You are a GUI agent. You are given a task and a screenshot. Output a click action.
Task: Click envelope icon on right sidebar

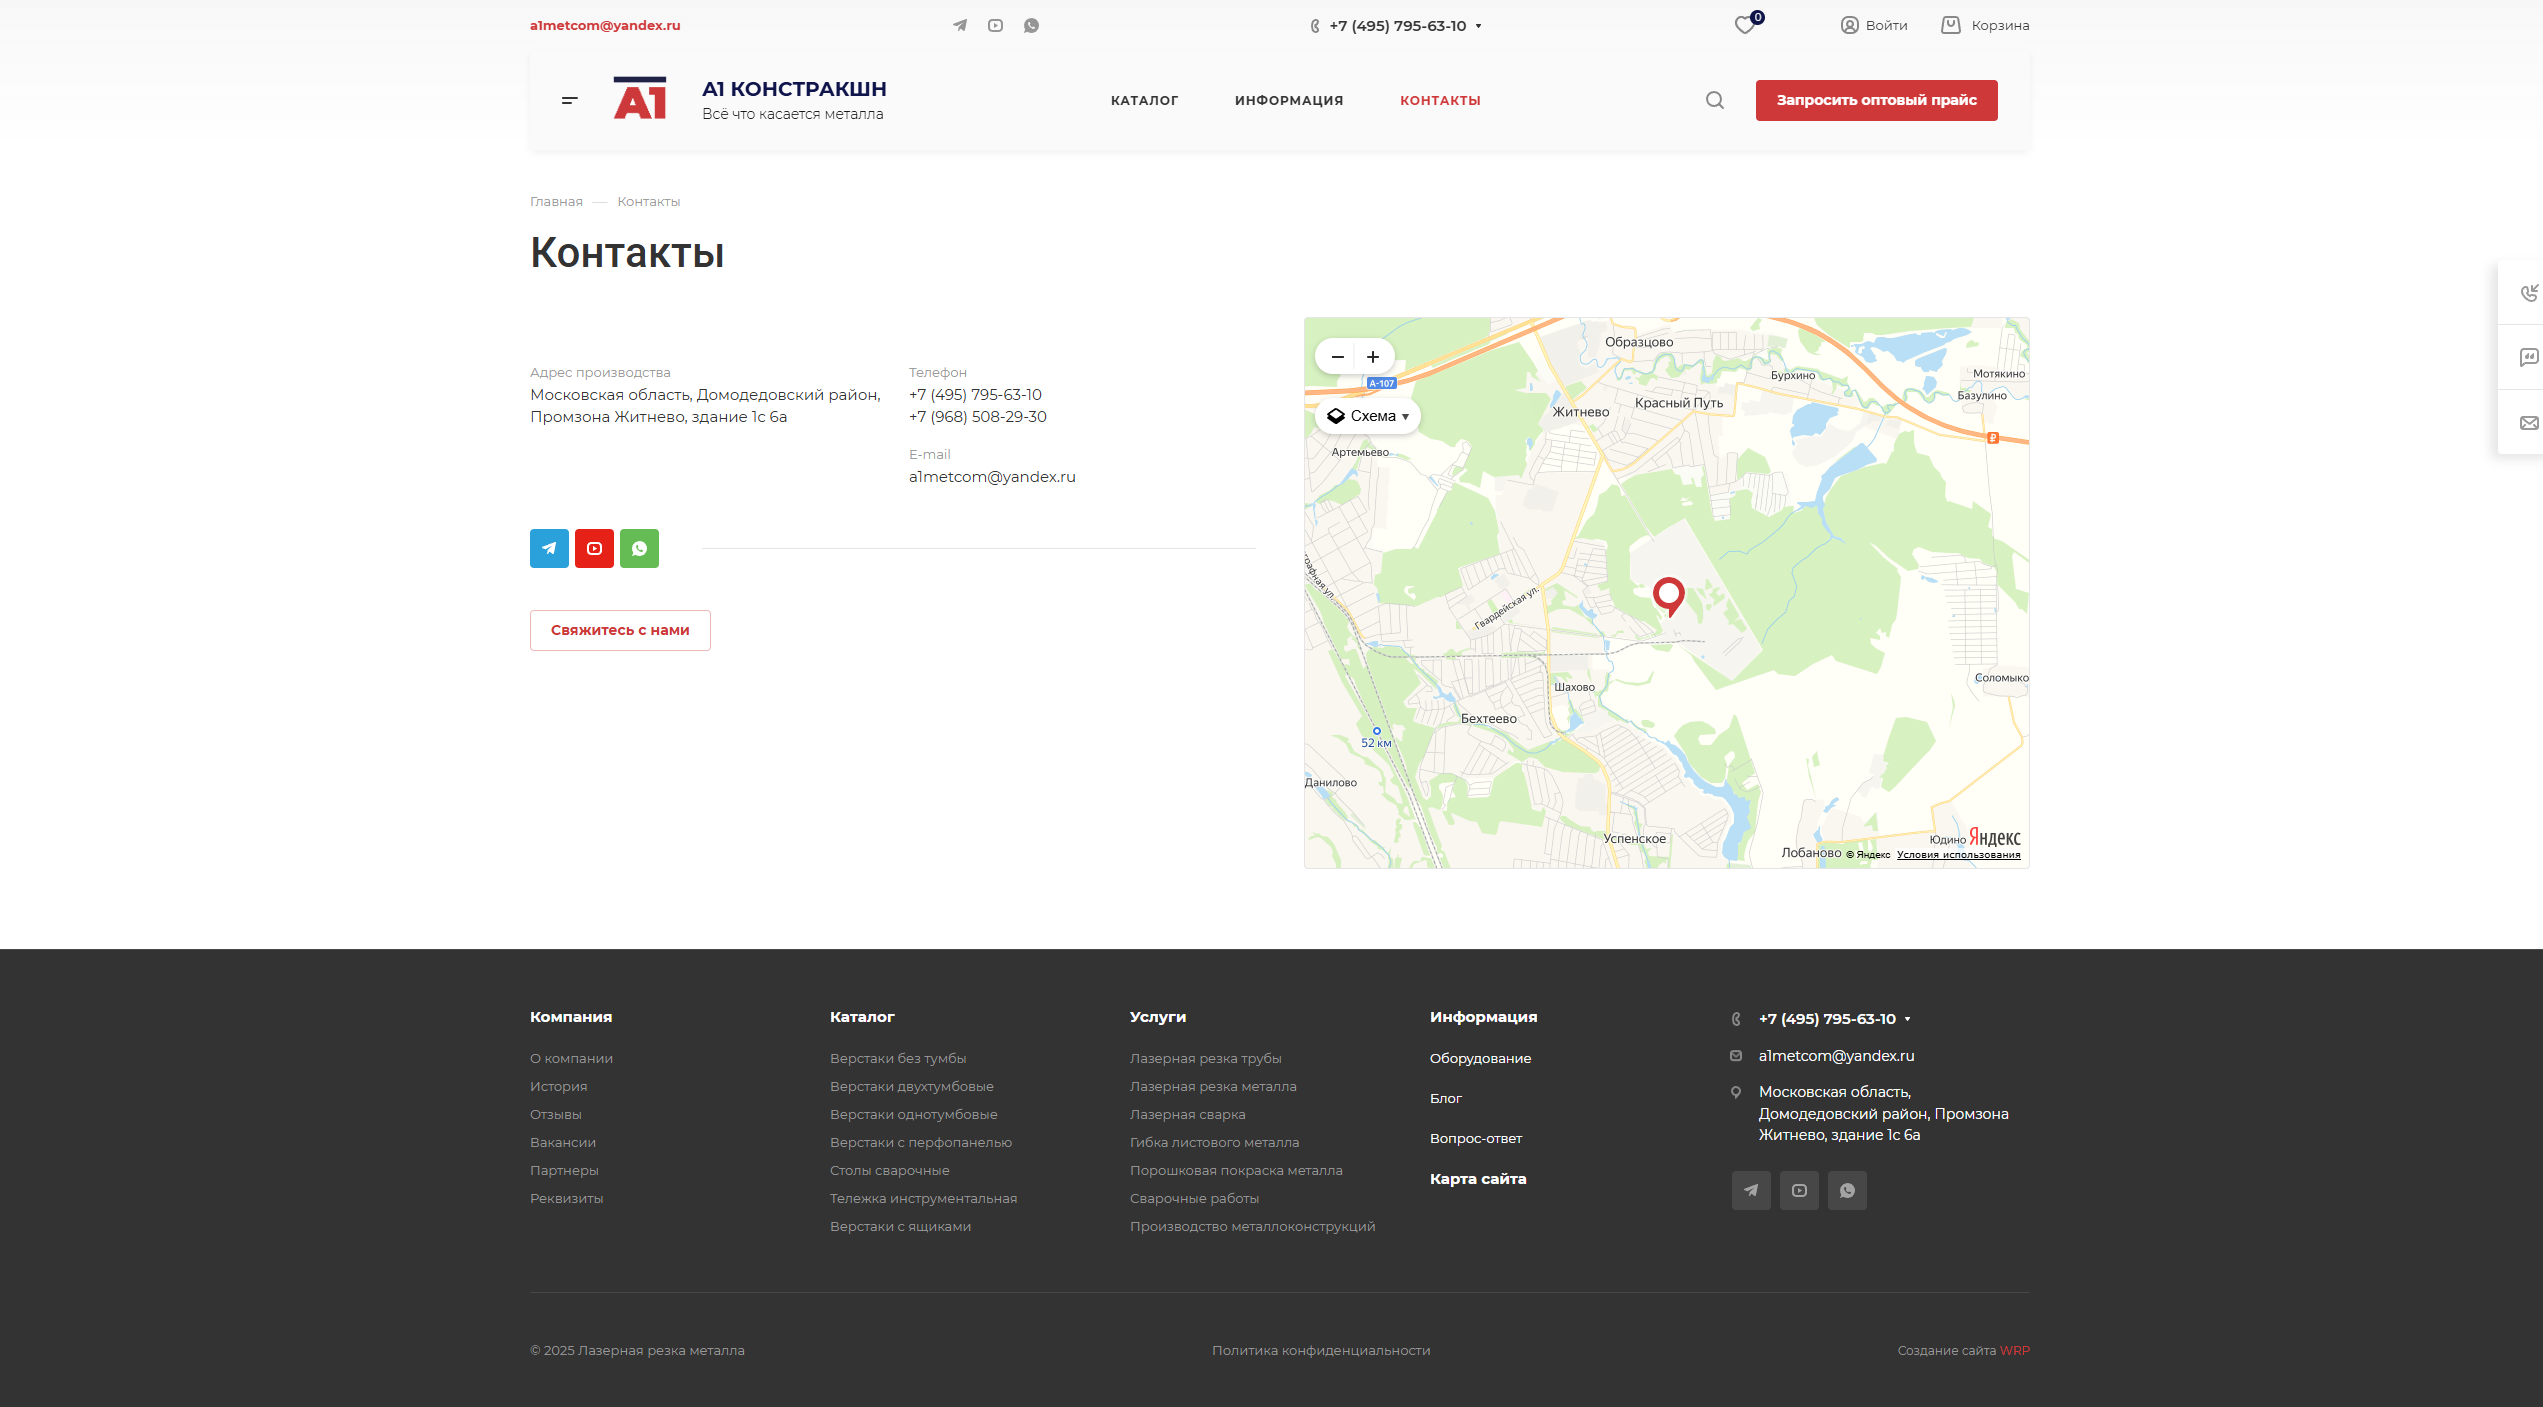point(2528,423)
